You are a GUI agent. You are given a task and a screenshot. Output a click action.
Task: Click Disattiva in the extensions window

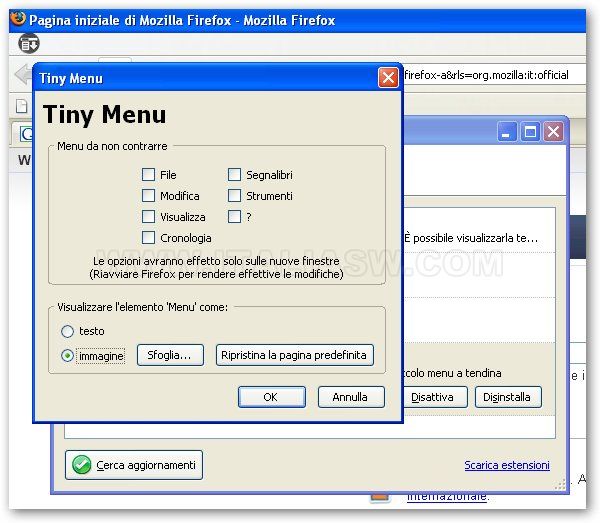435,397
